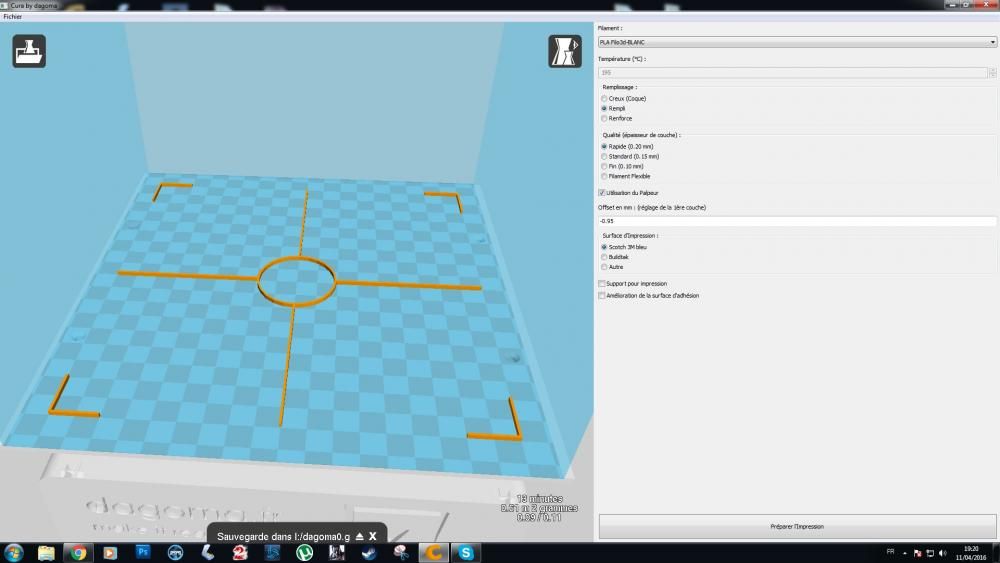Select Buildtak print surface
1000x563 pixels.
pyautogui.click(x=615, y=257)
